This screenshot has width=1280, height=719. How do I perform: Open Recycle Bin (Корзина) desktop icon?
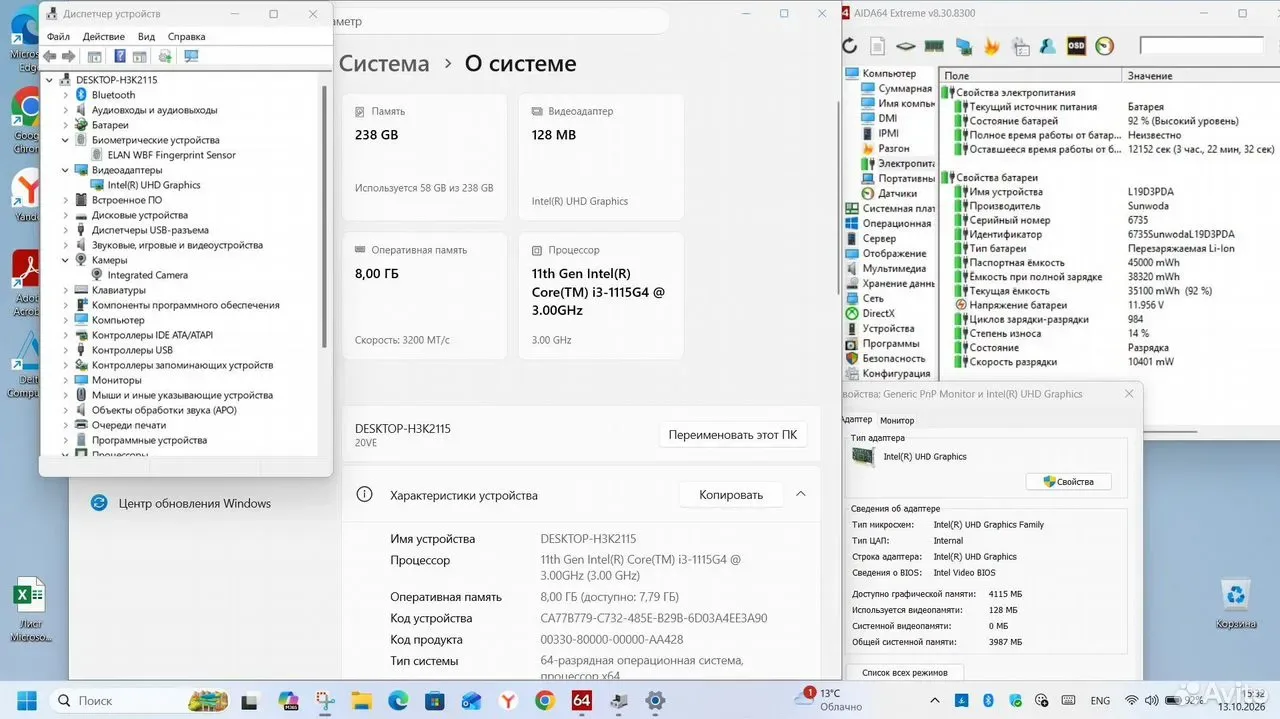1237,604
